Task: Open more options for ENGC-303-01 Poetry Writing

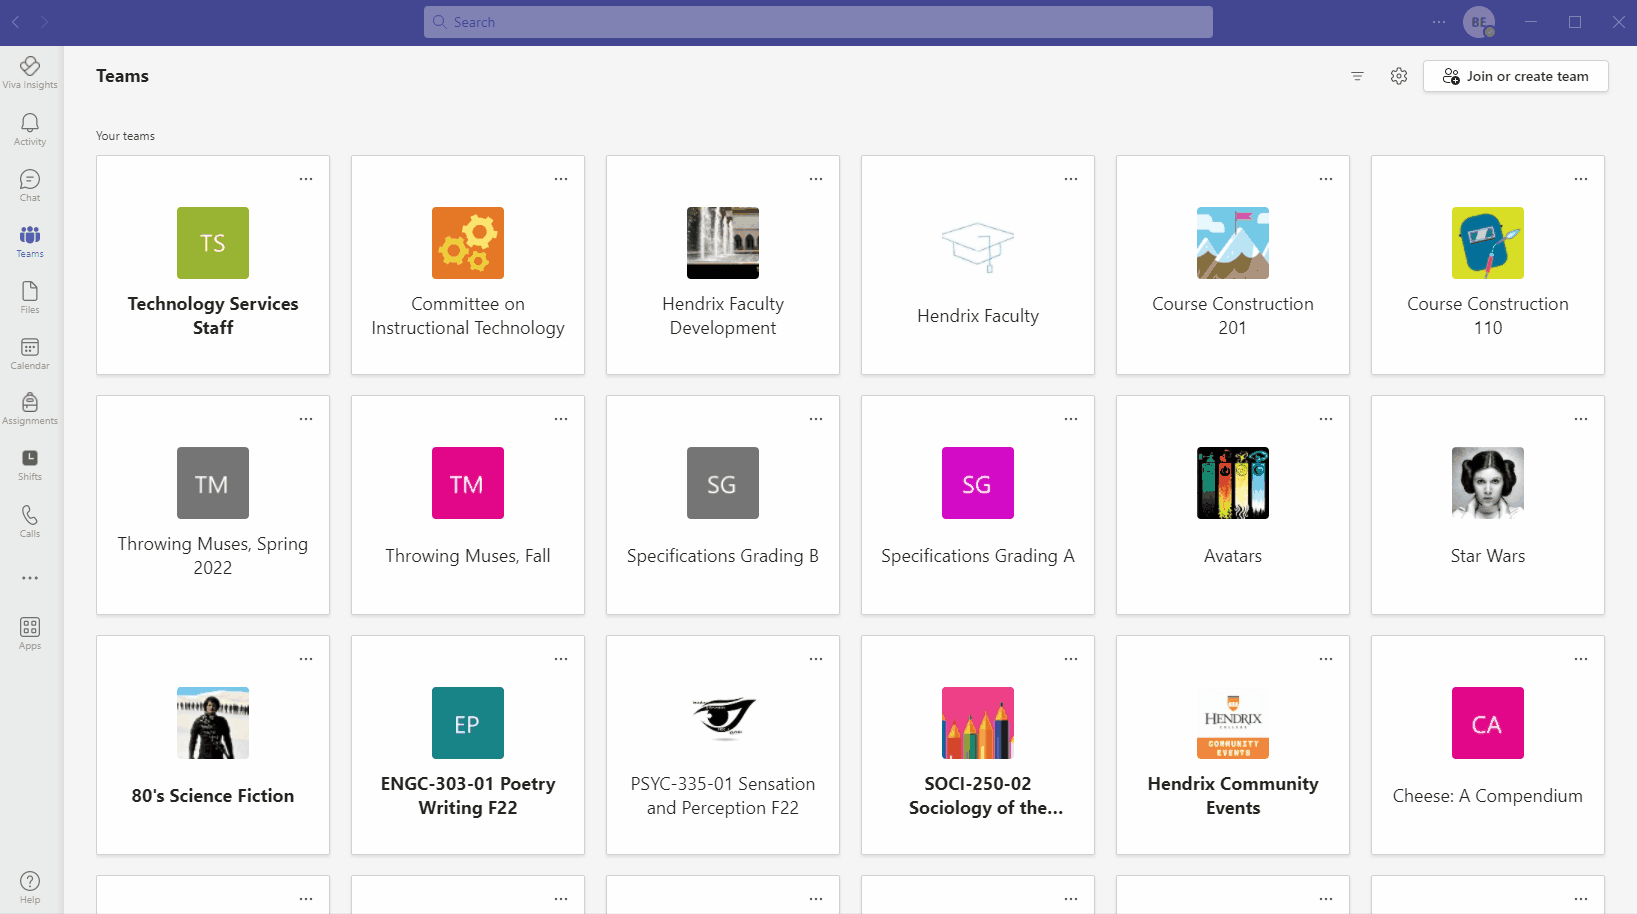Action: tap(561, 659)
